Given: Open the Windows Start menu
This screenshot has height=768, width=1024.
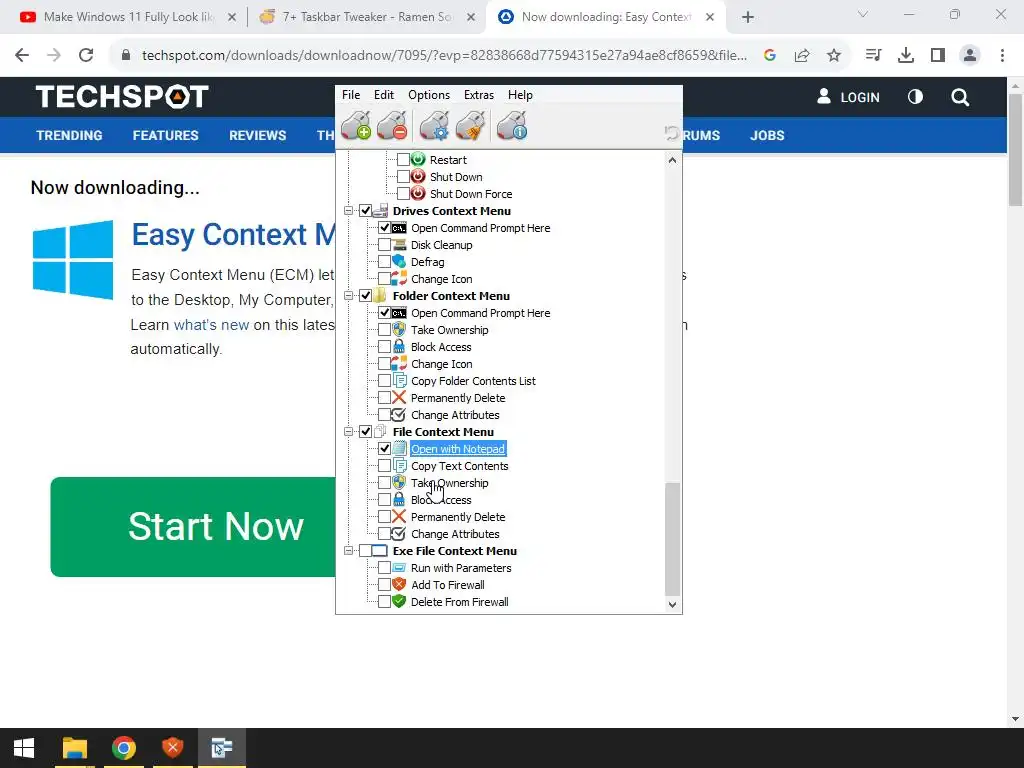Looking at the screenshot, I should [x=24, y=748].
